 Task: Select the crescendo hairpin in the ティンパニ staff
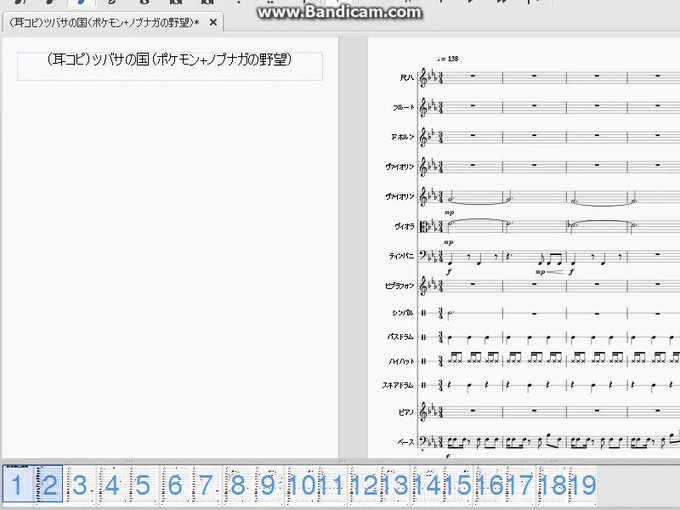[555, 272]
